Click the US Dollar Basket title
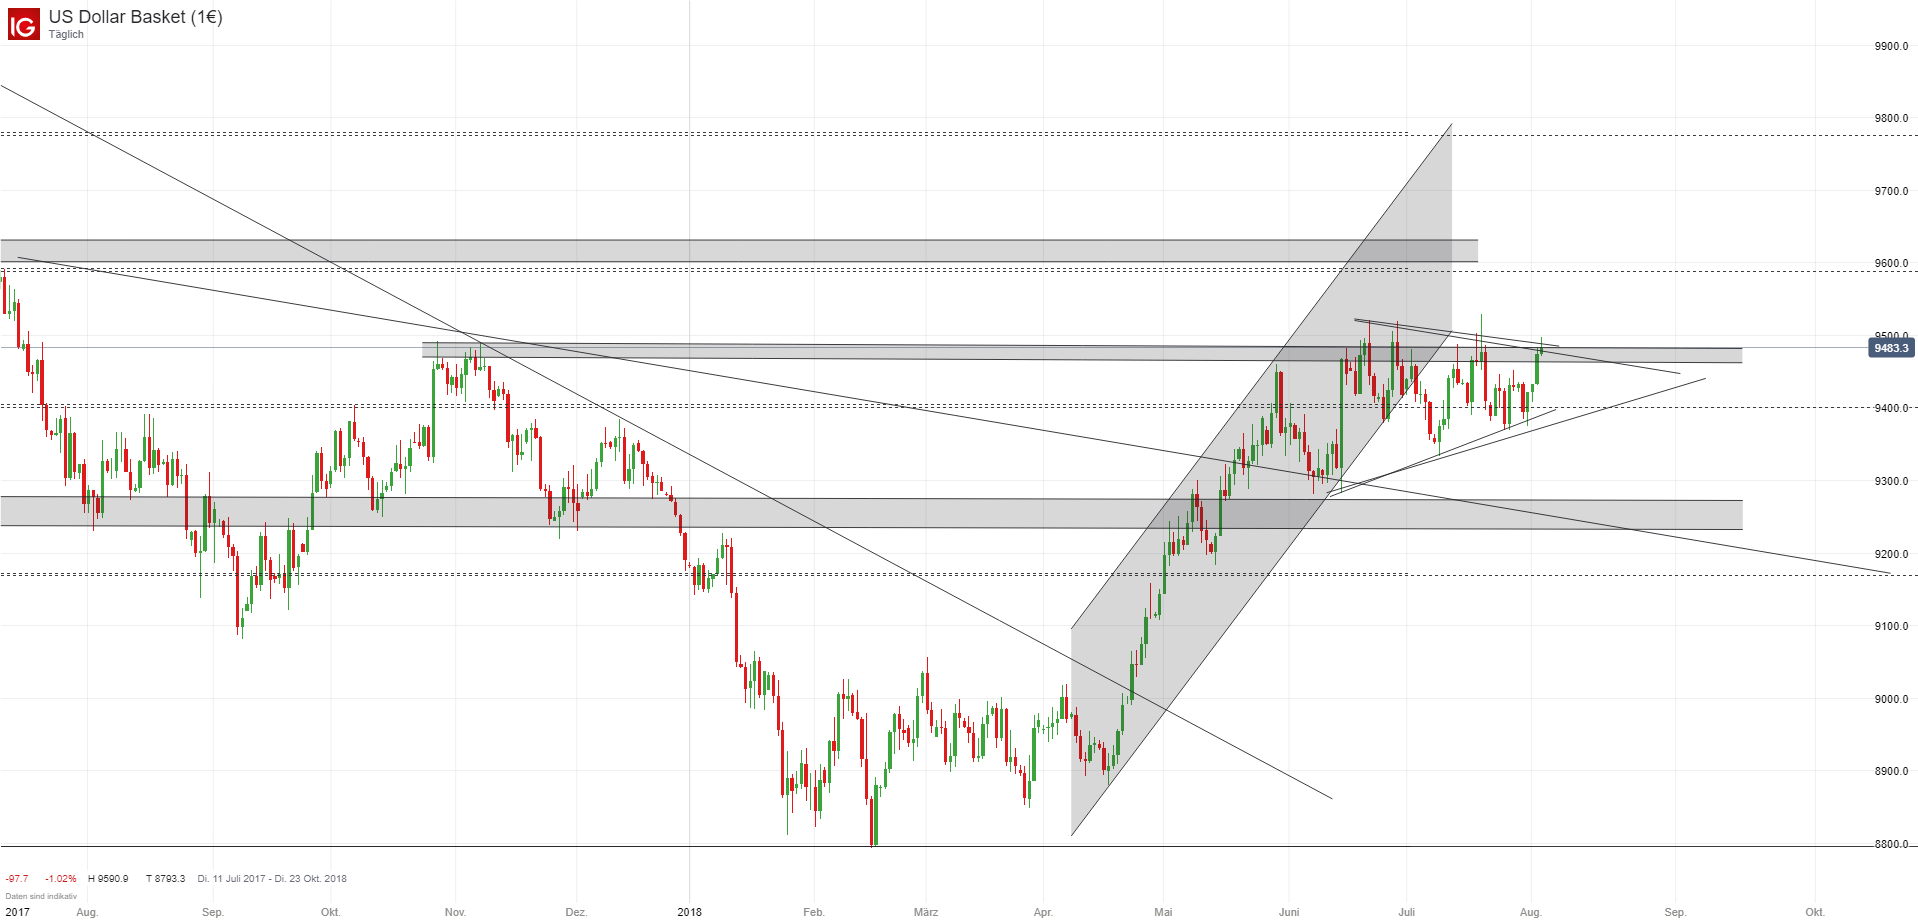 (x=135, y=17)
